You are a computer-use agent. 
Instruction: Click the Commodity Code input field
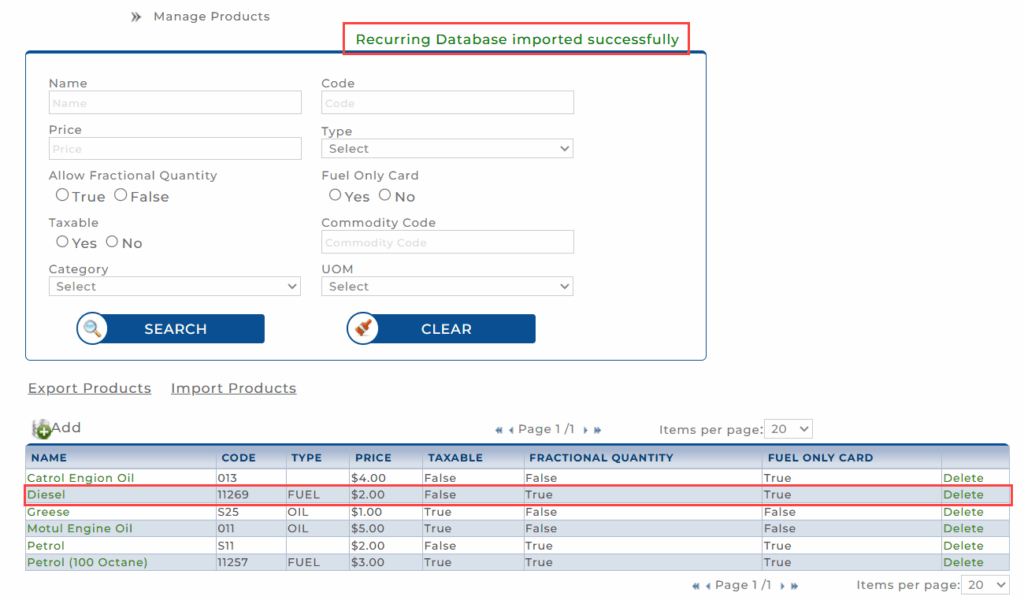(x=447, y=243)
